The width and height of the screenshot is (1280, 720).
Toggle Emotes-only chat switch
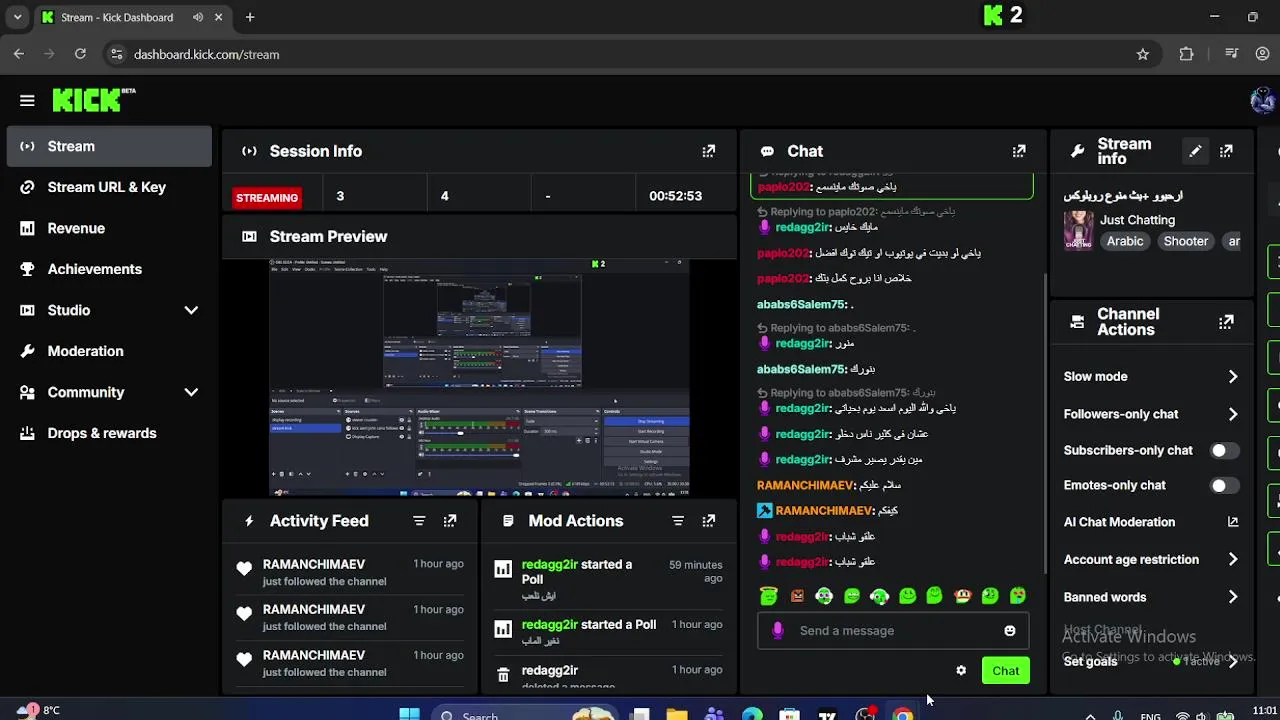[x=1224, y=486]
